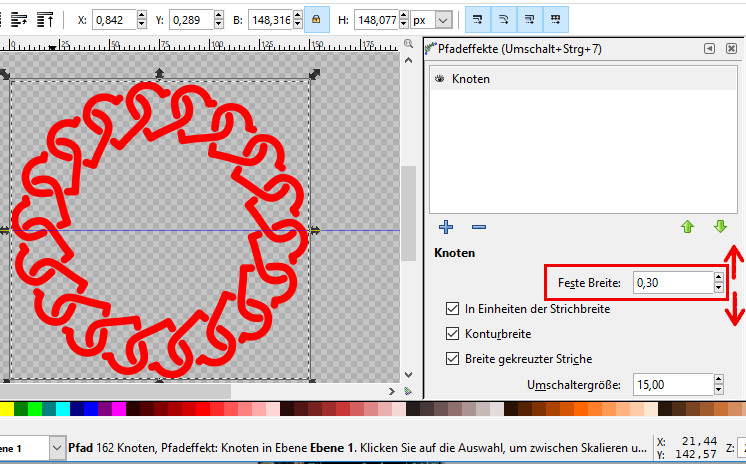This screenshot has width=746, height=464.
Task: Click the right-middle scale handle
Action: [314, 230]
